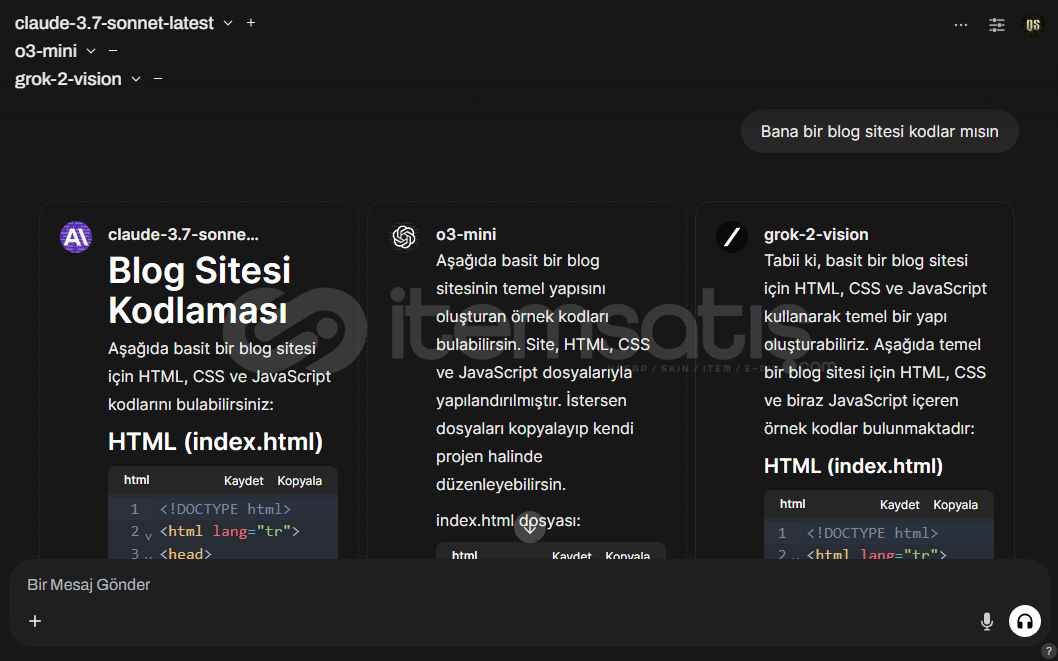Open the chat controls sliders icon
The width and height of the screenshot is (1058, 661).
(x=997, y=25)
